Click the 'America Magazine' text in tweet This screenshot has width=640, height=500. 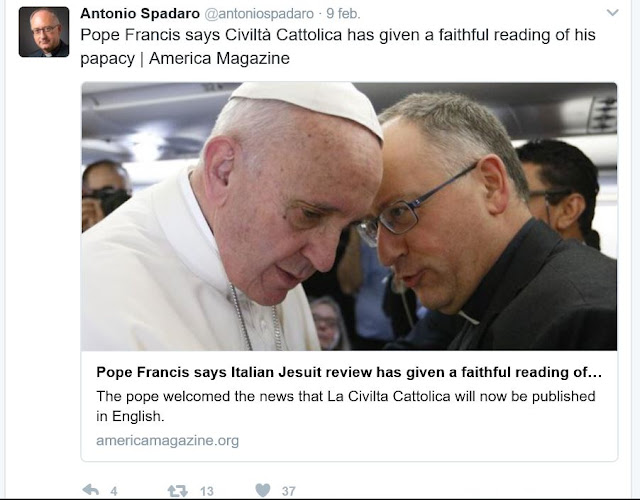[219, 58]
